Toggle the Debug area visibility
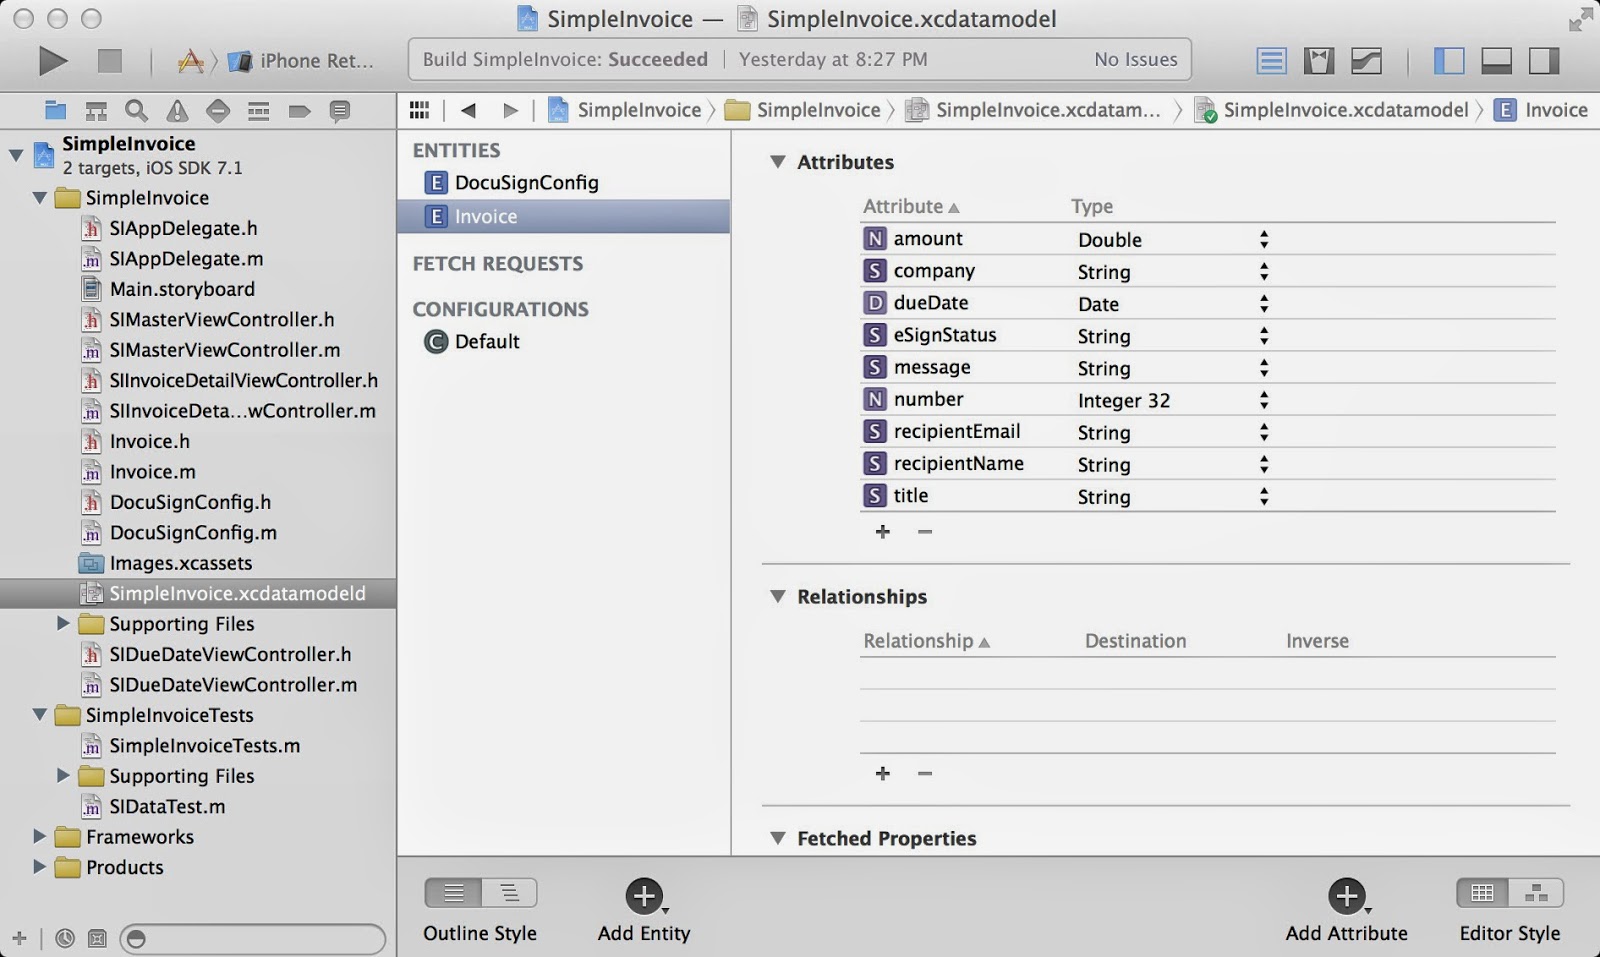 click(x=1496, y=61)
